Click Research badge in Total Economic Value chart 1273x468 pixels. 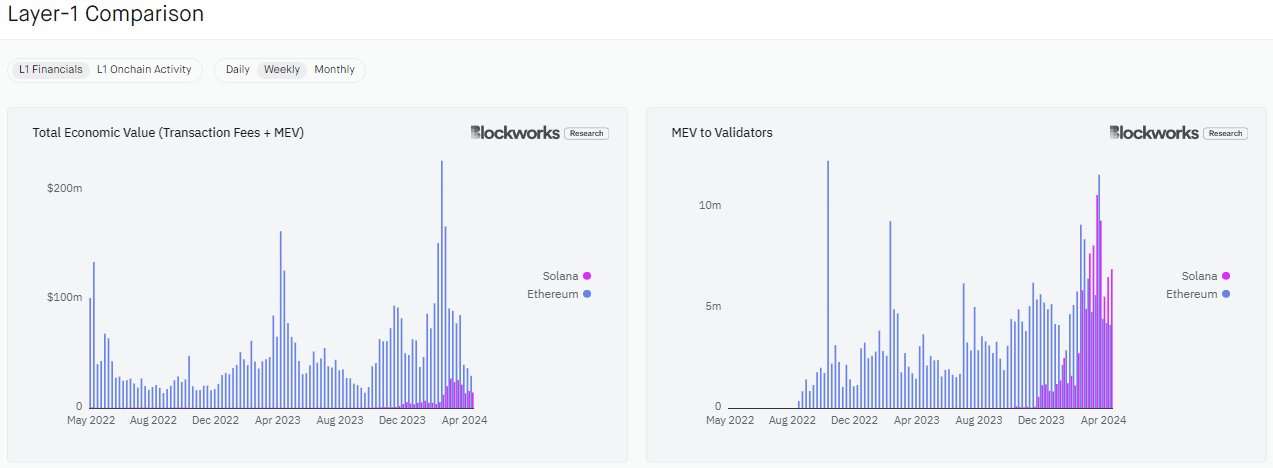click(x=586, y=133)
